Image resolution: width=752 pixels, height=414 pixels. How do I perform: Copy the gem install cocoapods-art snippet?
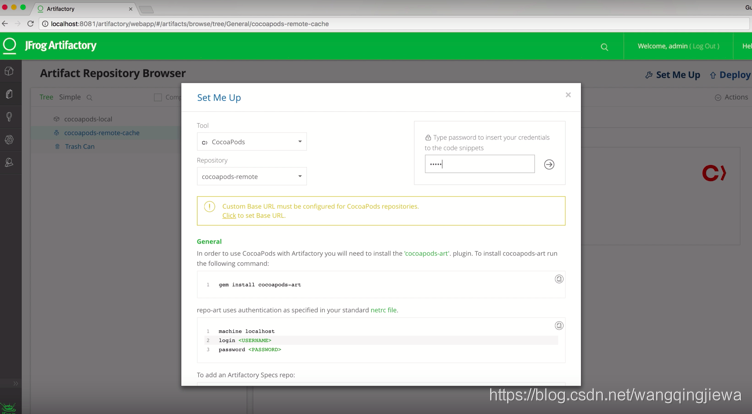tap(559, 279)
